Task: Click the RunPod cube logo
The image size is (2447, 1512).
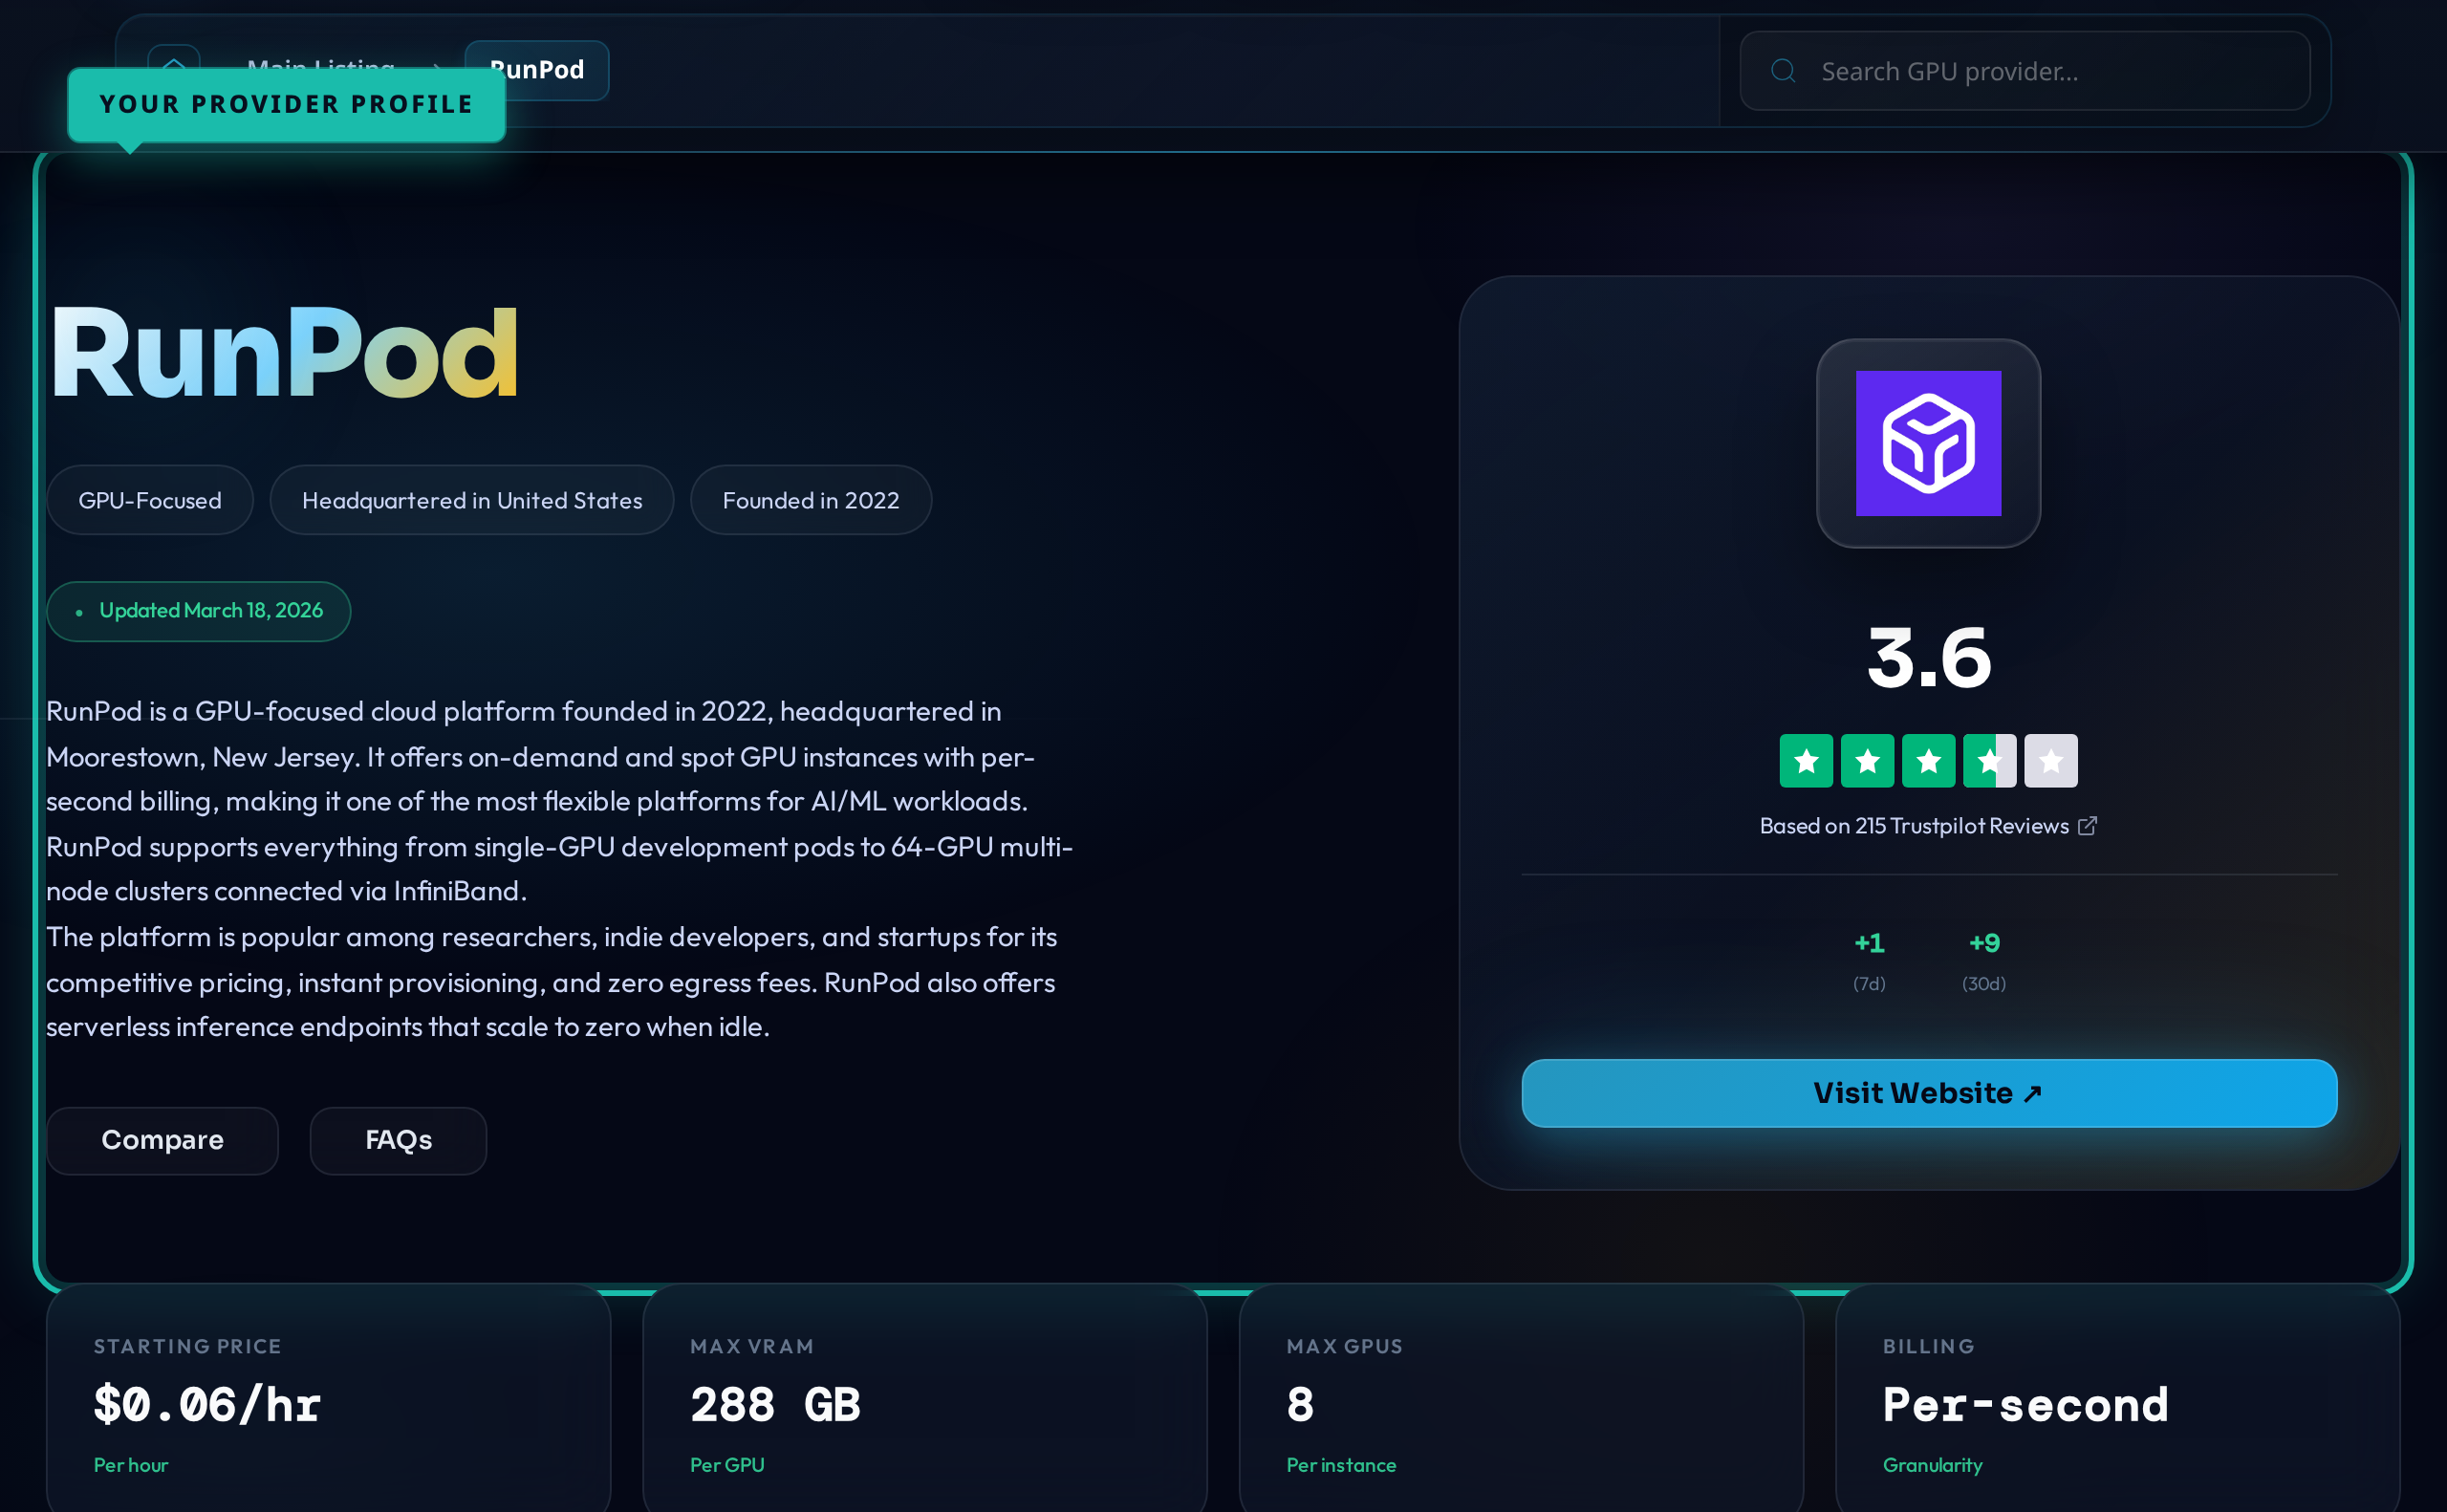Action: tap(1928, 443)
